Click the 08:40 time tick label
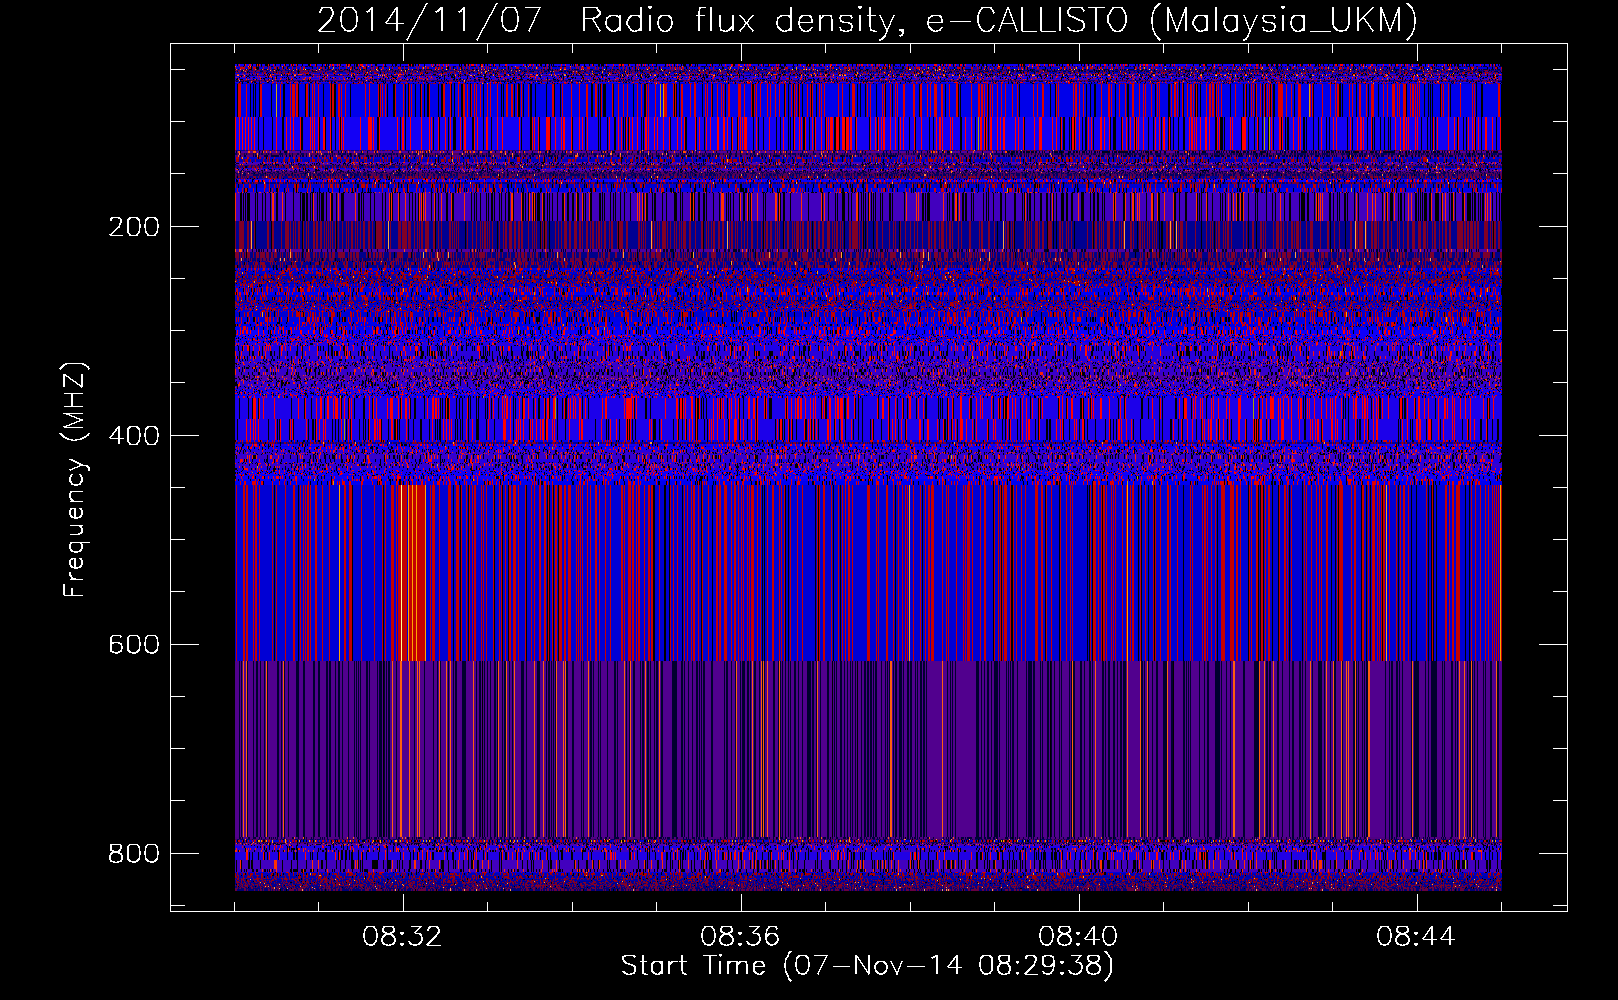Viewport: 1618px width, 1000px height. (1078, 937)
